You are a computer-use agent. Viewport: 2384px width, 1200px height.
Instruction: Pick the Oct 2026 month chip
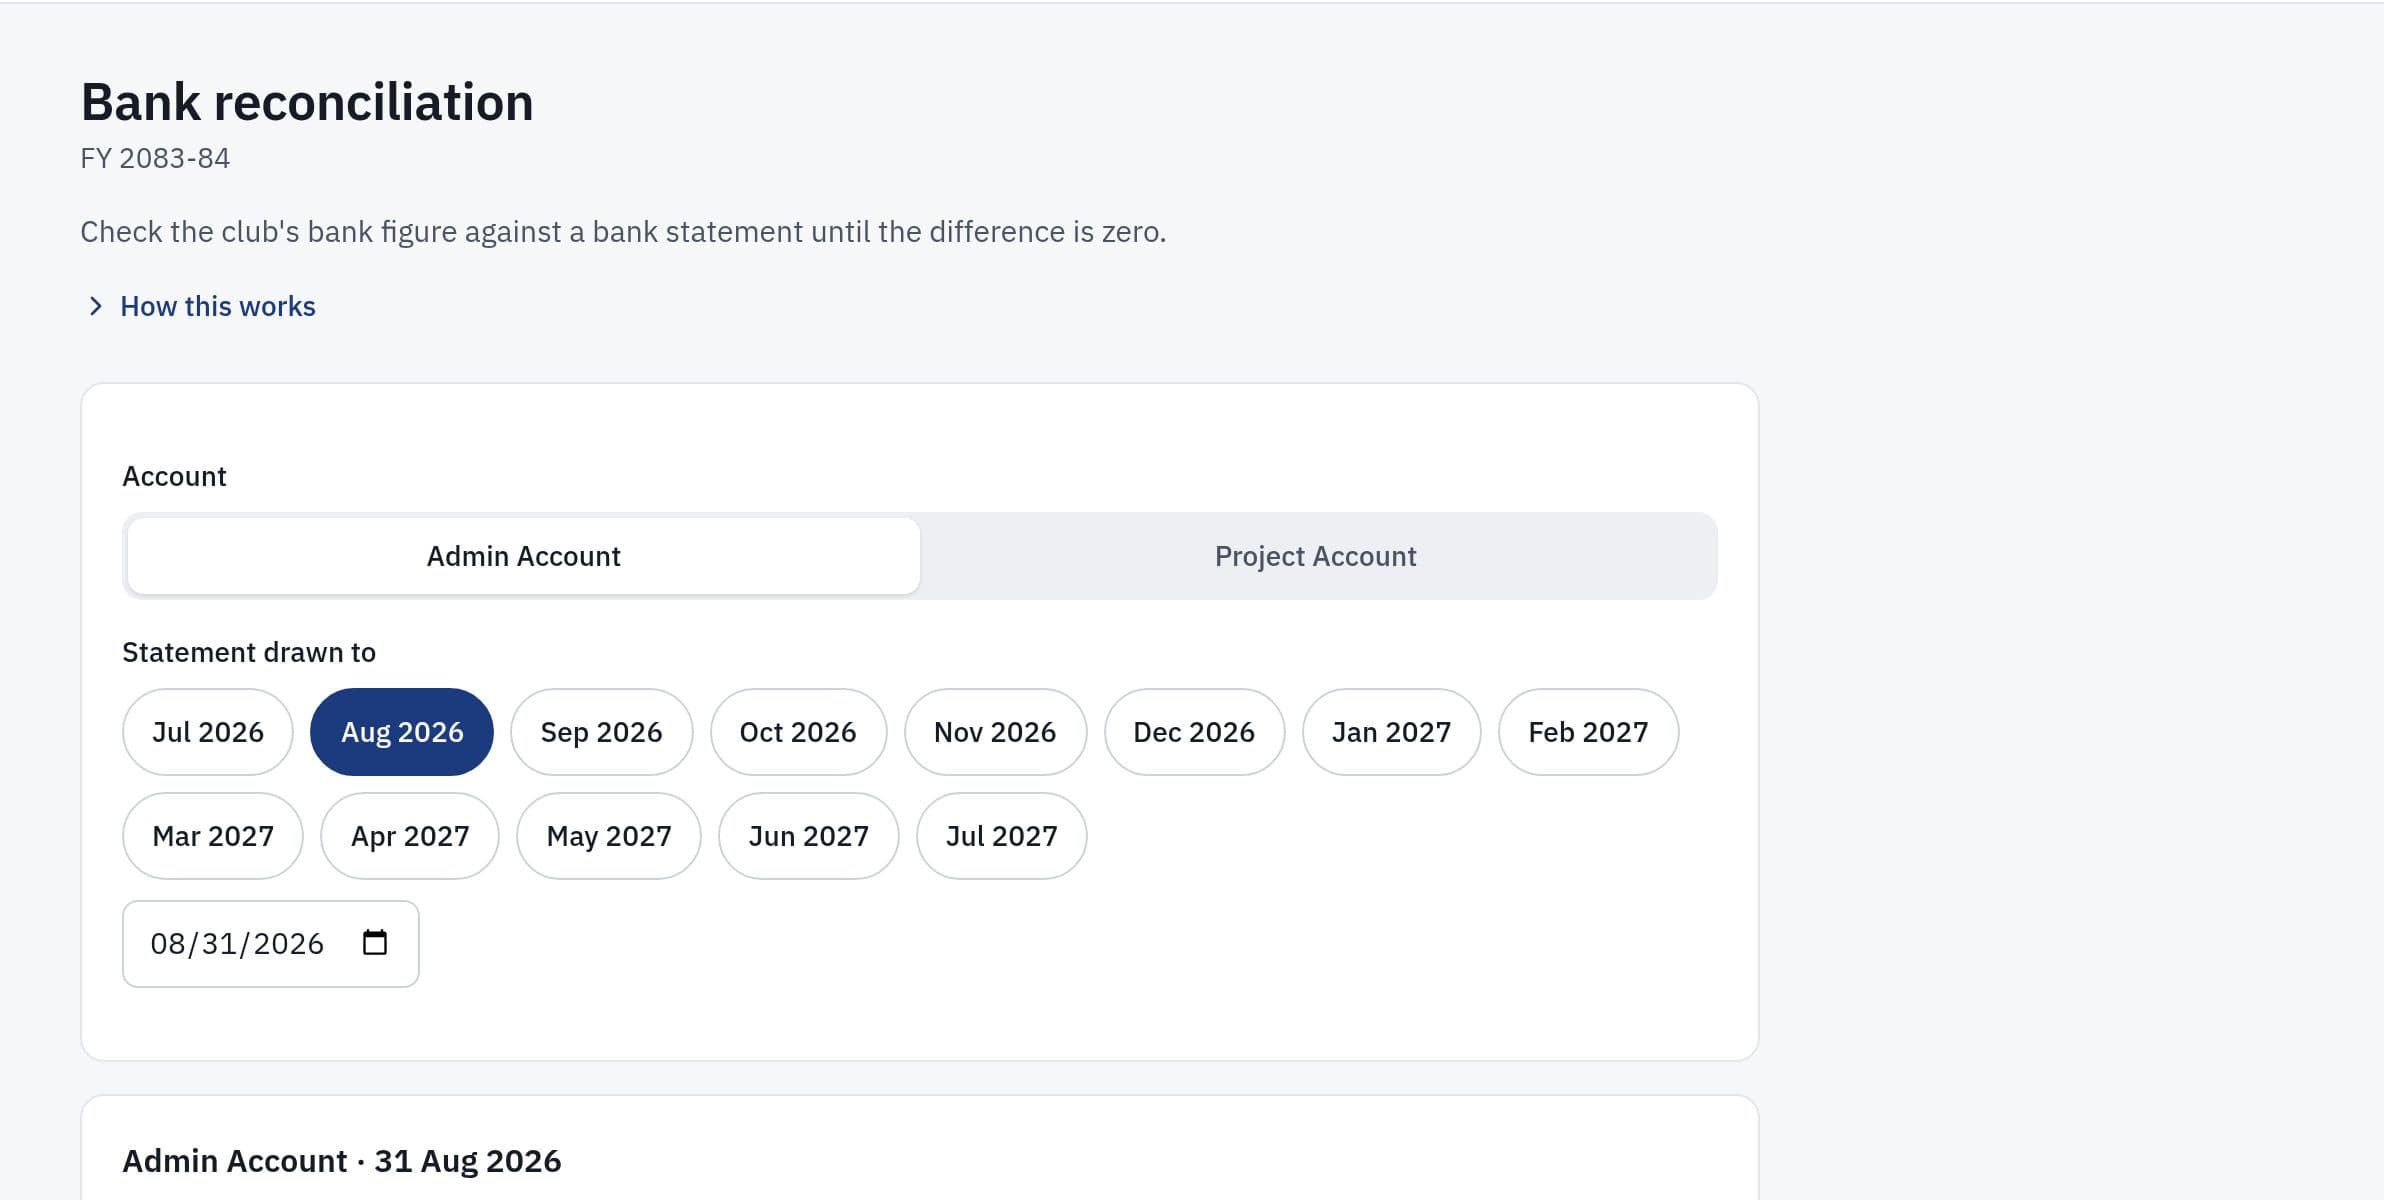798,732
